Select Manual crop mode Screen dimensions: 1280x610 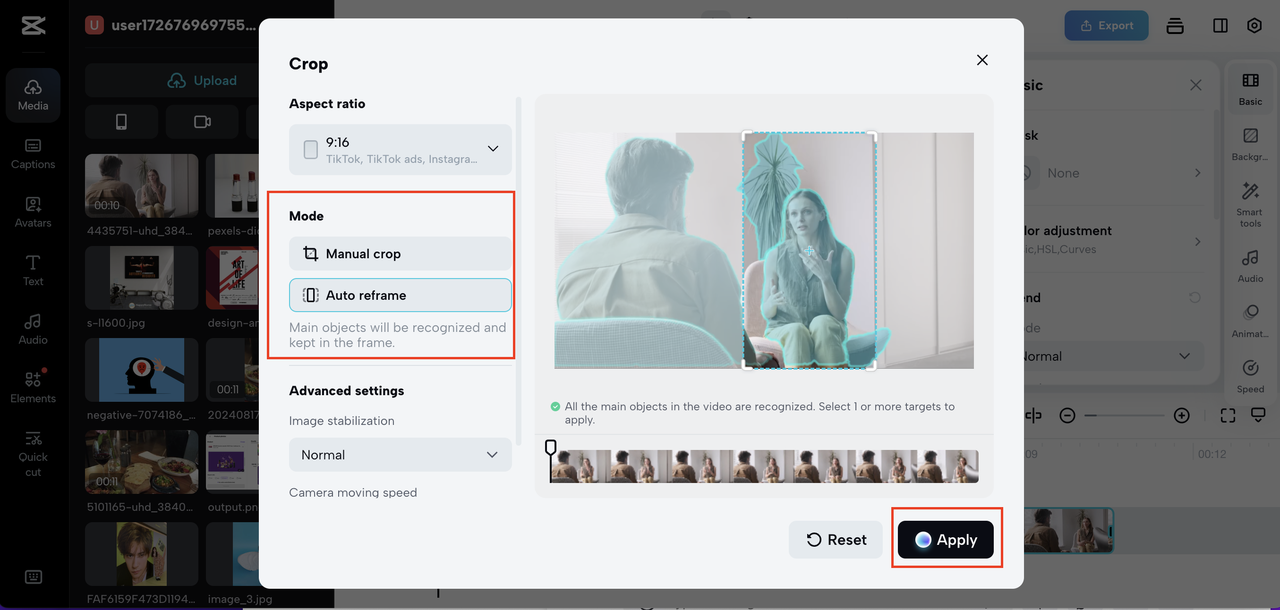[x=400, y=254]
